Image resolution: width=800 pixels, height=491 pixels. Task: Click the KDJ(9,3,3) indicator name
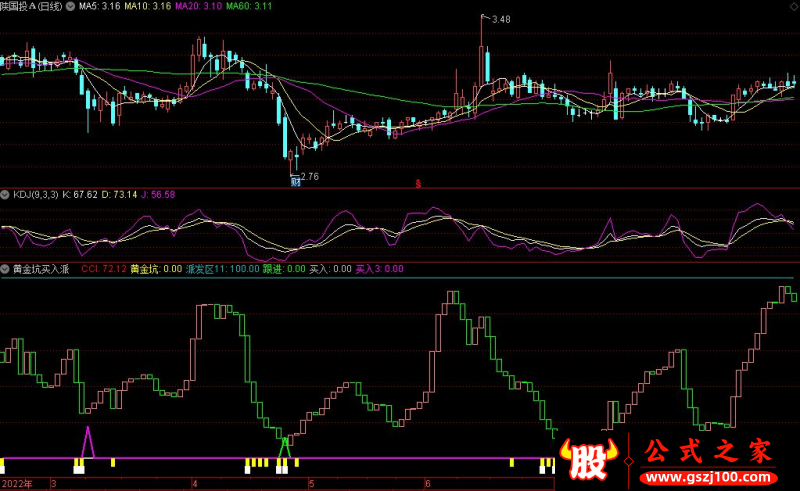[36, 194]
